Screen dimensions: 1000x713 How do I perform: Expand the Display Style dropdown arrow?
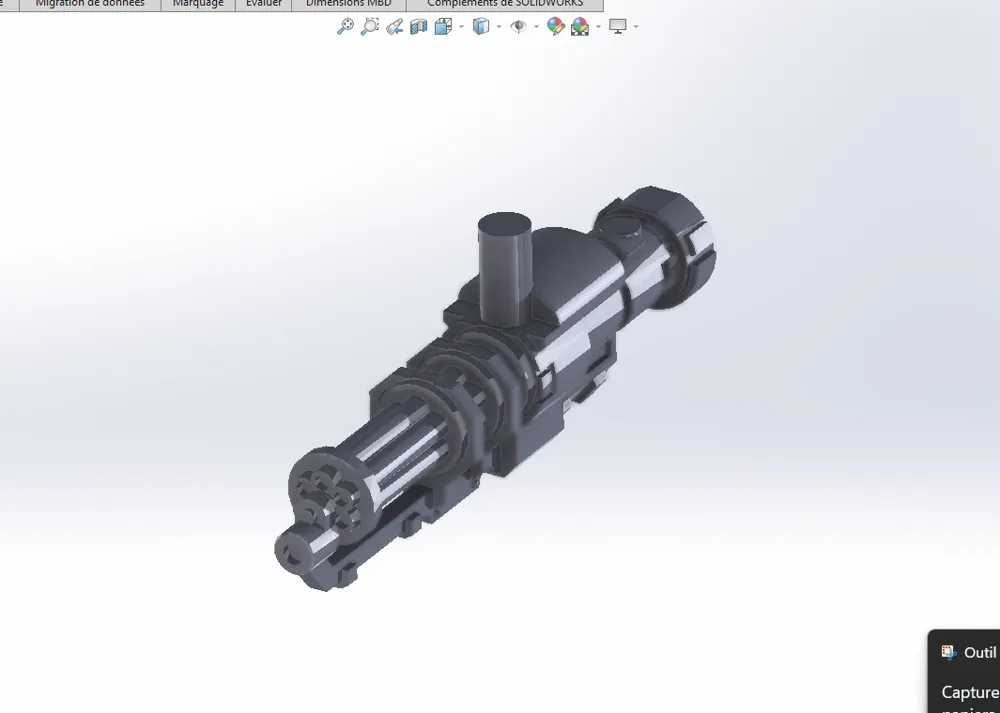click(499, 27)
